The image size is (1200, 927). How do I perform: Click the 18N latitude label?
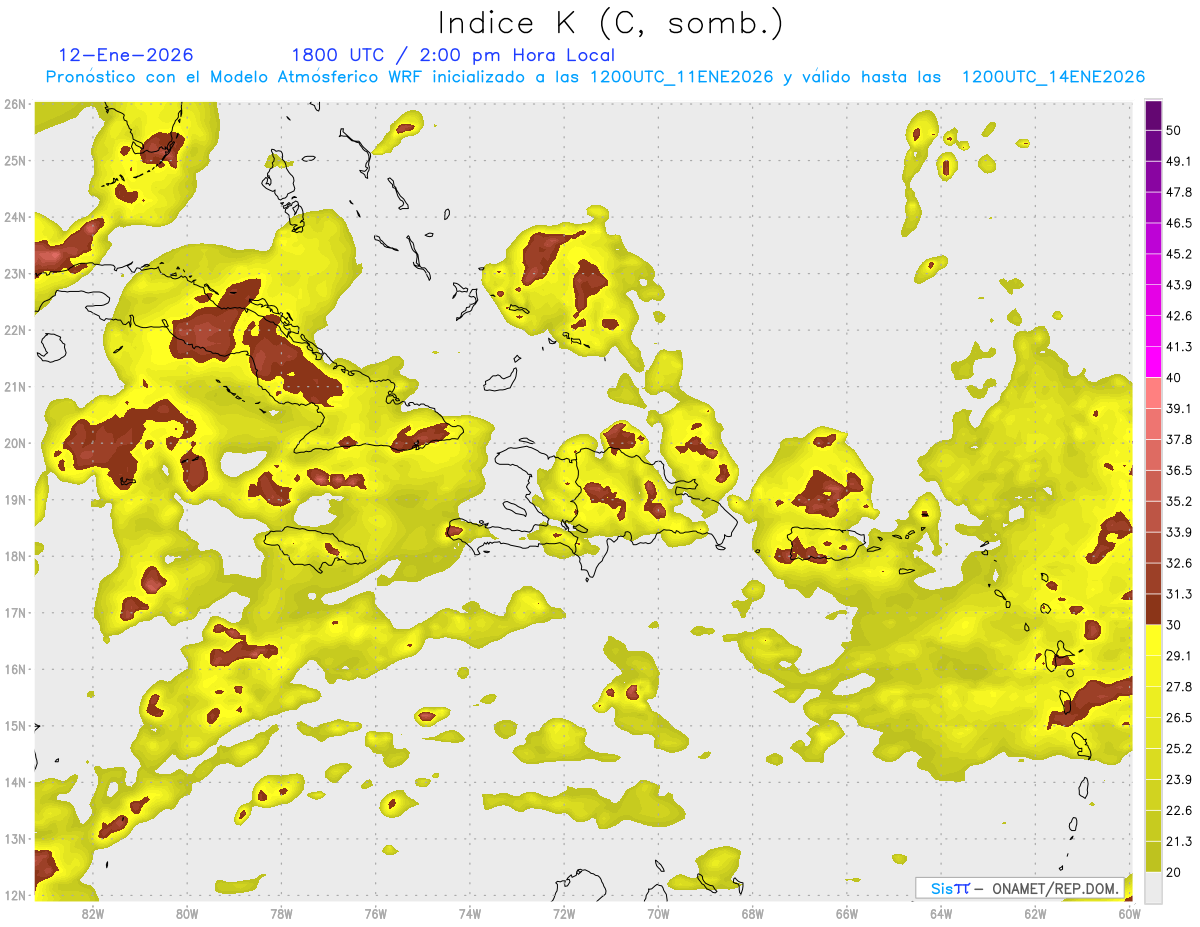[x=14, y=556]
